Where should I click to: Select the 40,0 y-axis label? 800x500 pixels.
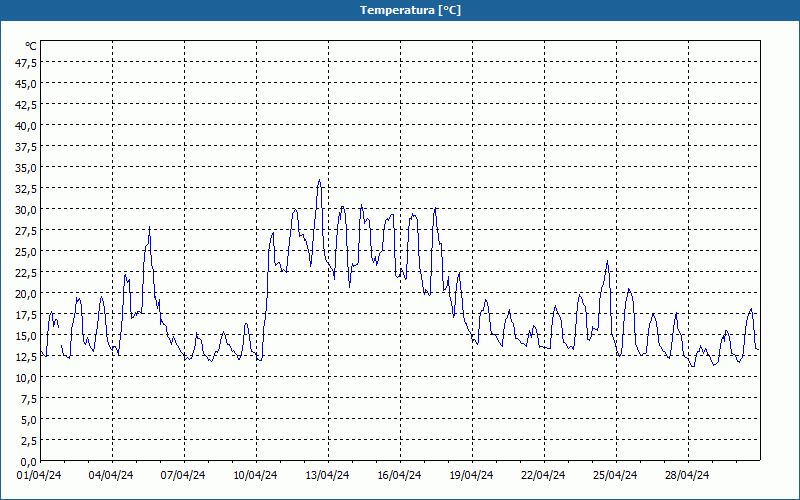pos(26,126)
